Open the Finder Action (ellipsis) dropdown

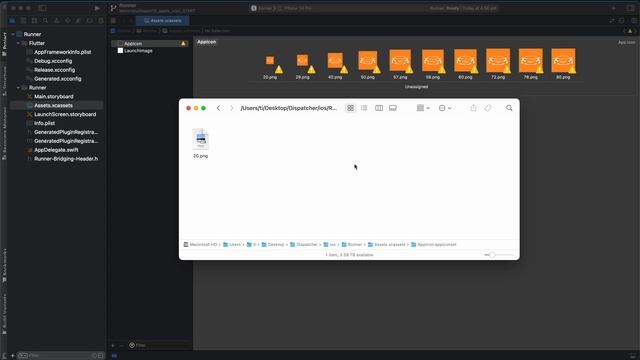pyautogui.click(x=444, y=108)
